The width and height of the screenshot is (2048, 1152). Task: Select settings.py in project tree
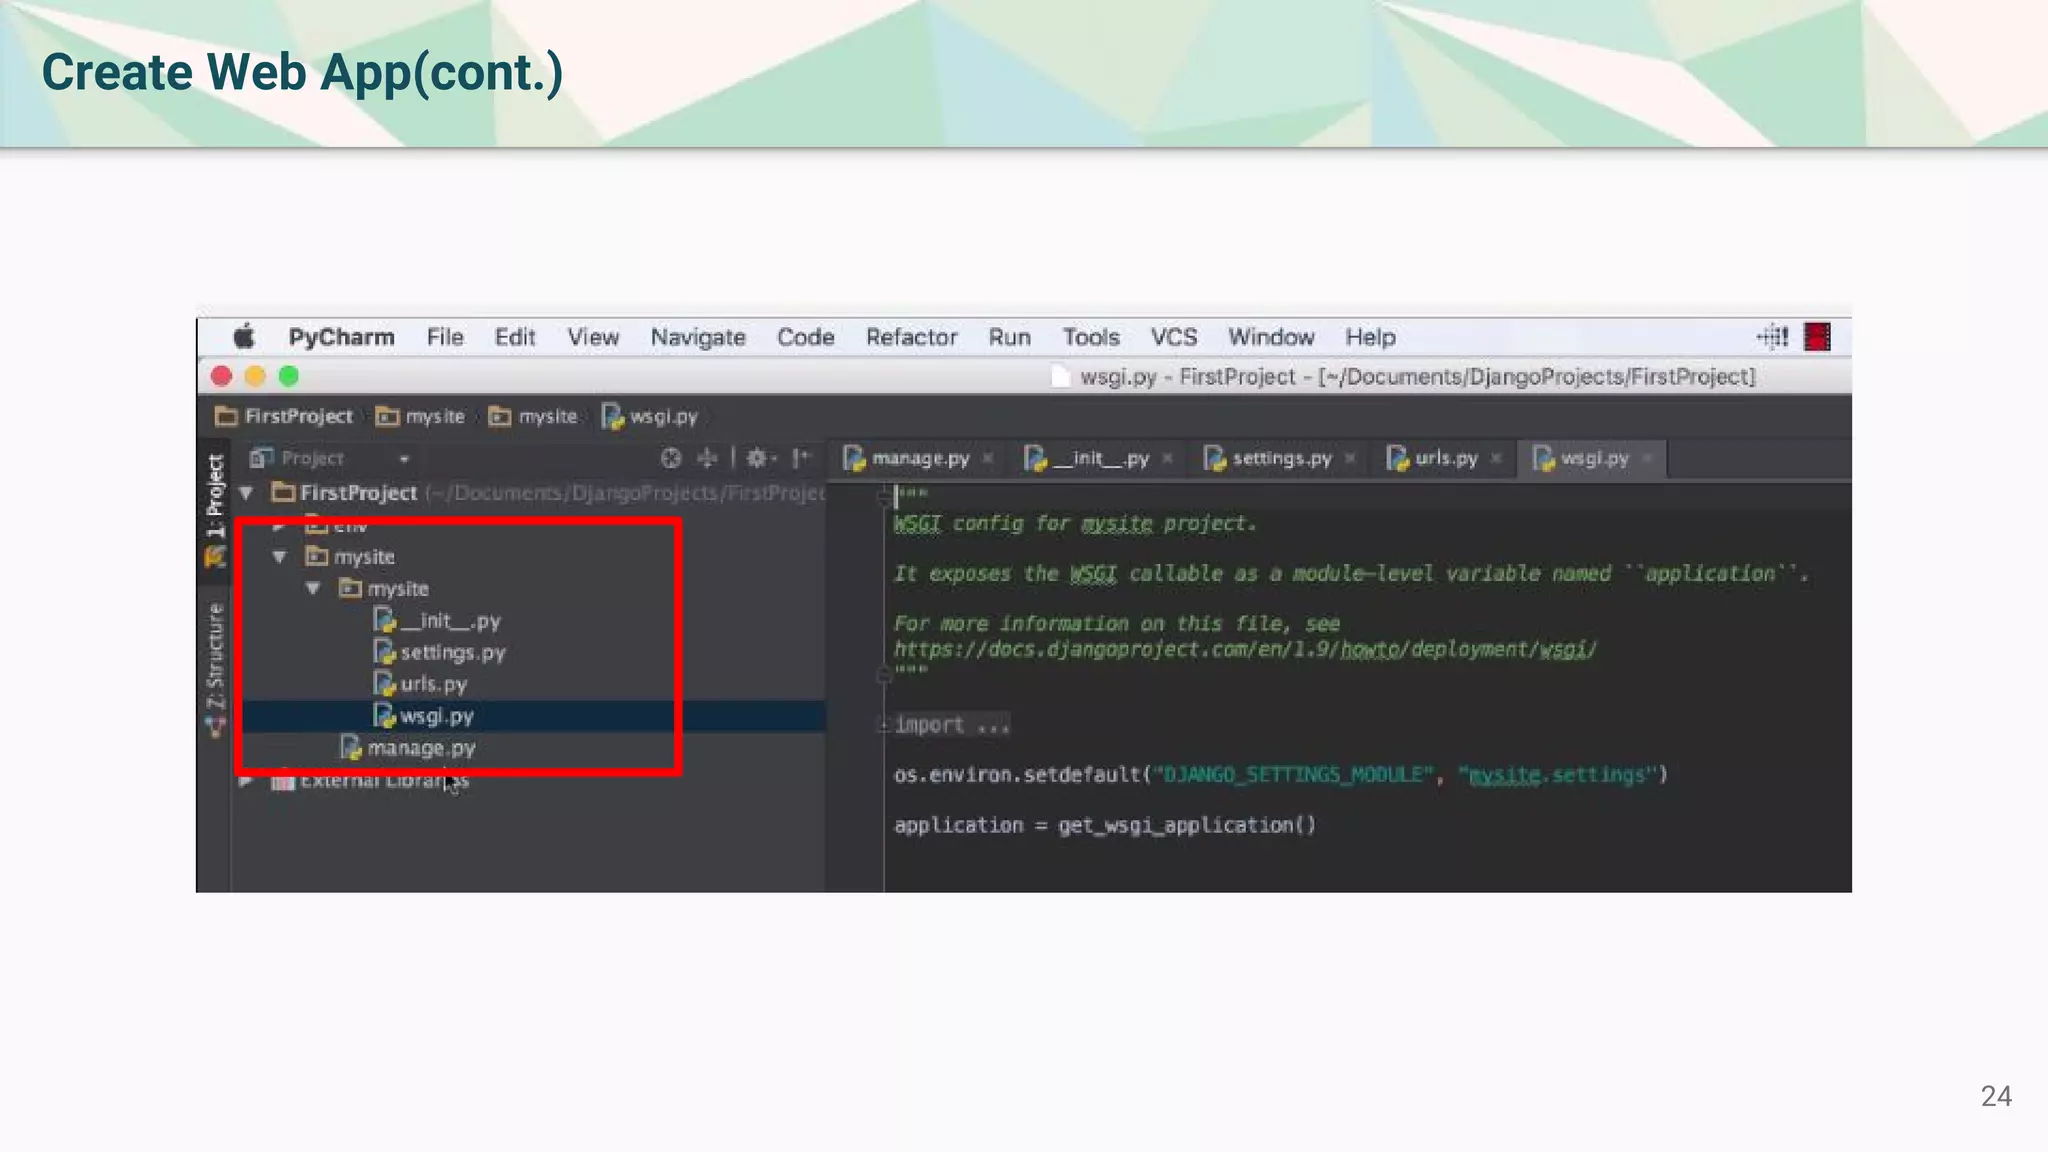(x=440, y=653)
